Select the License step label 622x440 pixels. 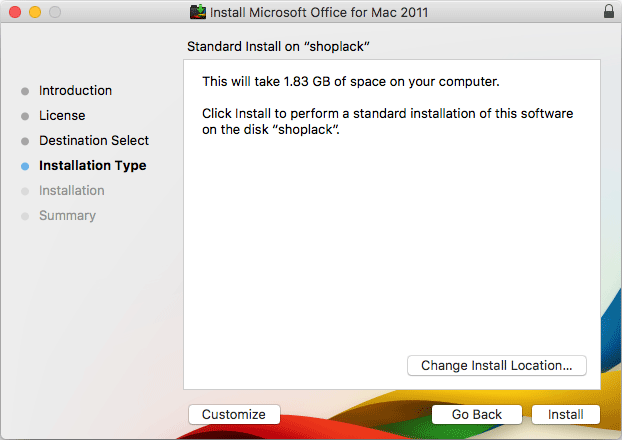tap(62, 115)
